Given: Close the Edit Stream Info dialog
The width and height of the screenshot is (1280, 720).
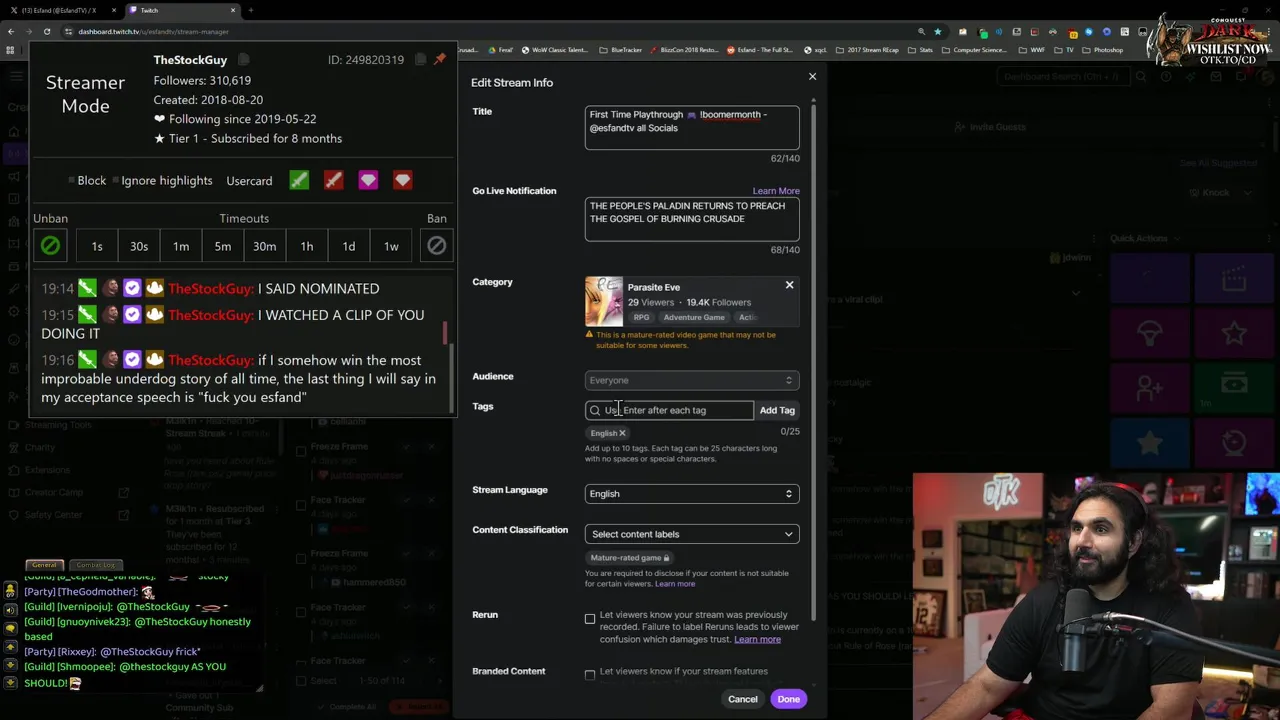Looking at the screenshot, I should tap(812, 76).
